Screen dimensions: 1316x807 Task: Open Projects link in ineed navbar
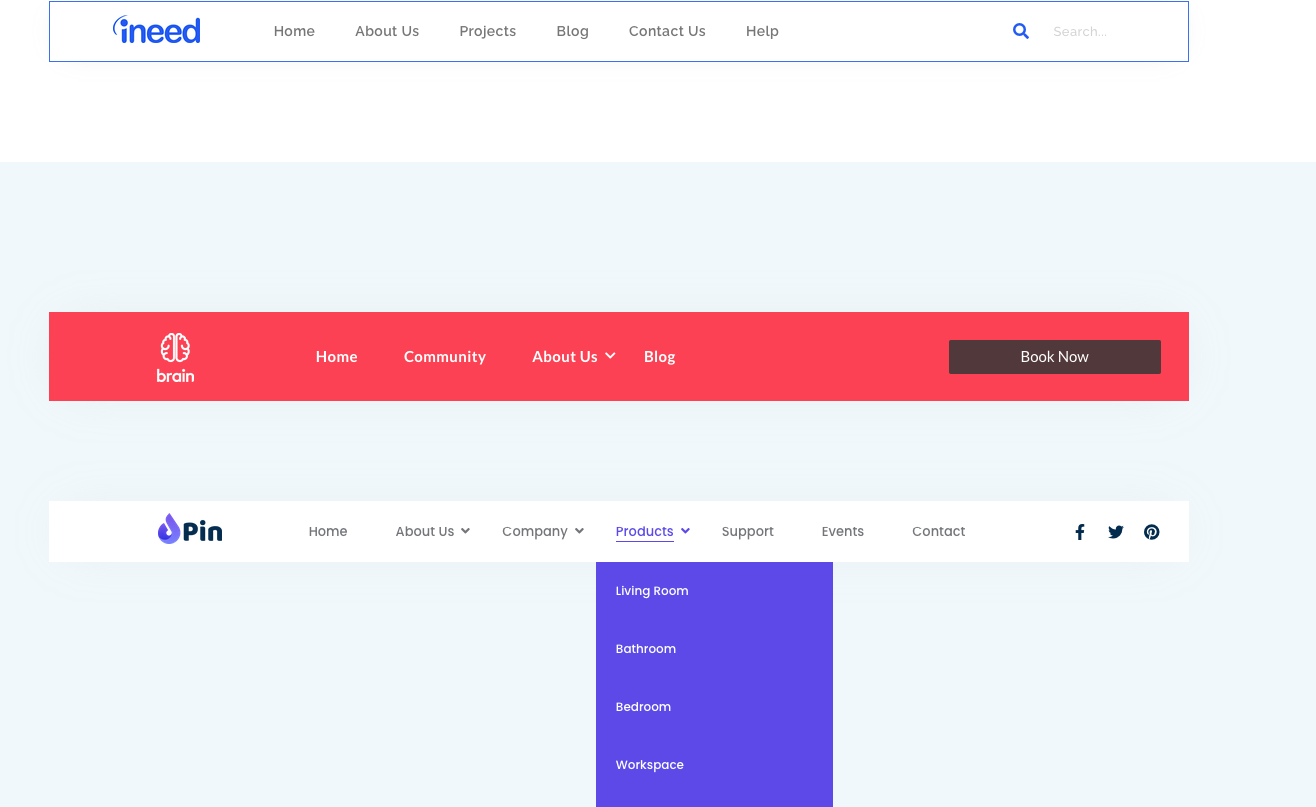488,31
